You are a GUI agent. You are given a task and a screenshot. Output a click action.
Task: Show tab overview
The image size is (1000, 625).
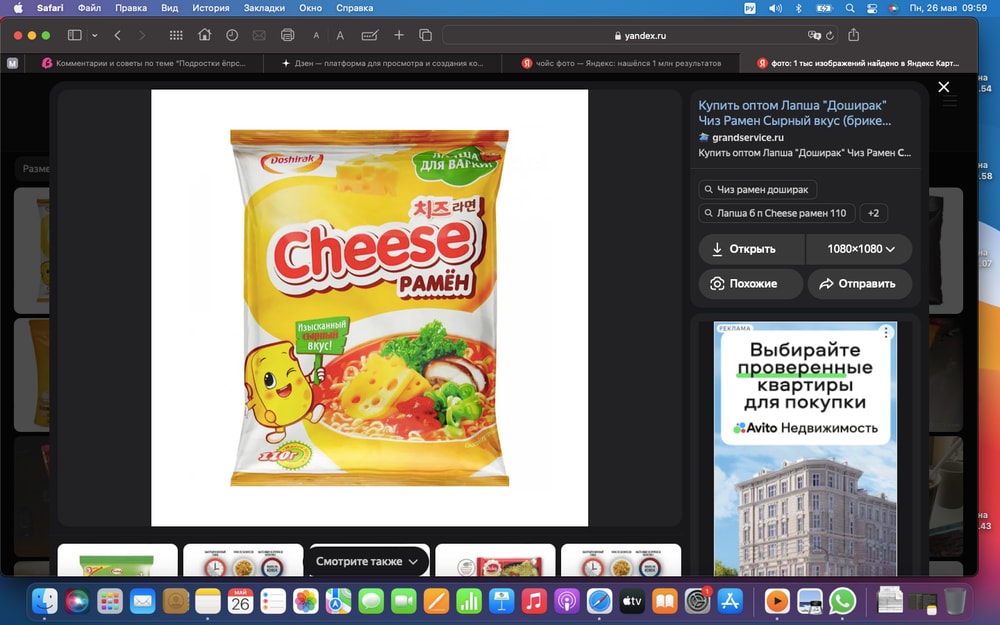425,35
